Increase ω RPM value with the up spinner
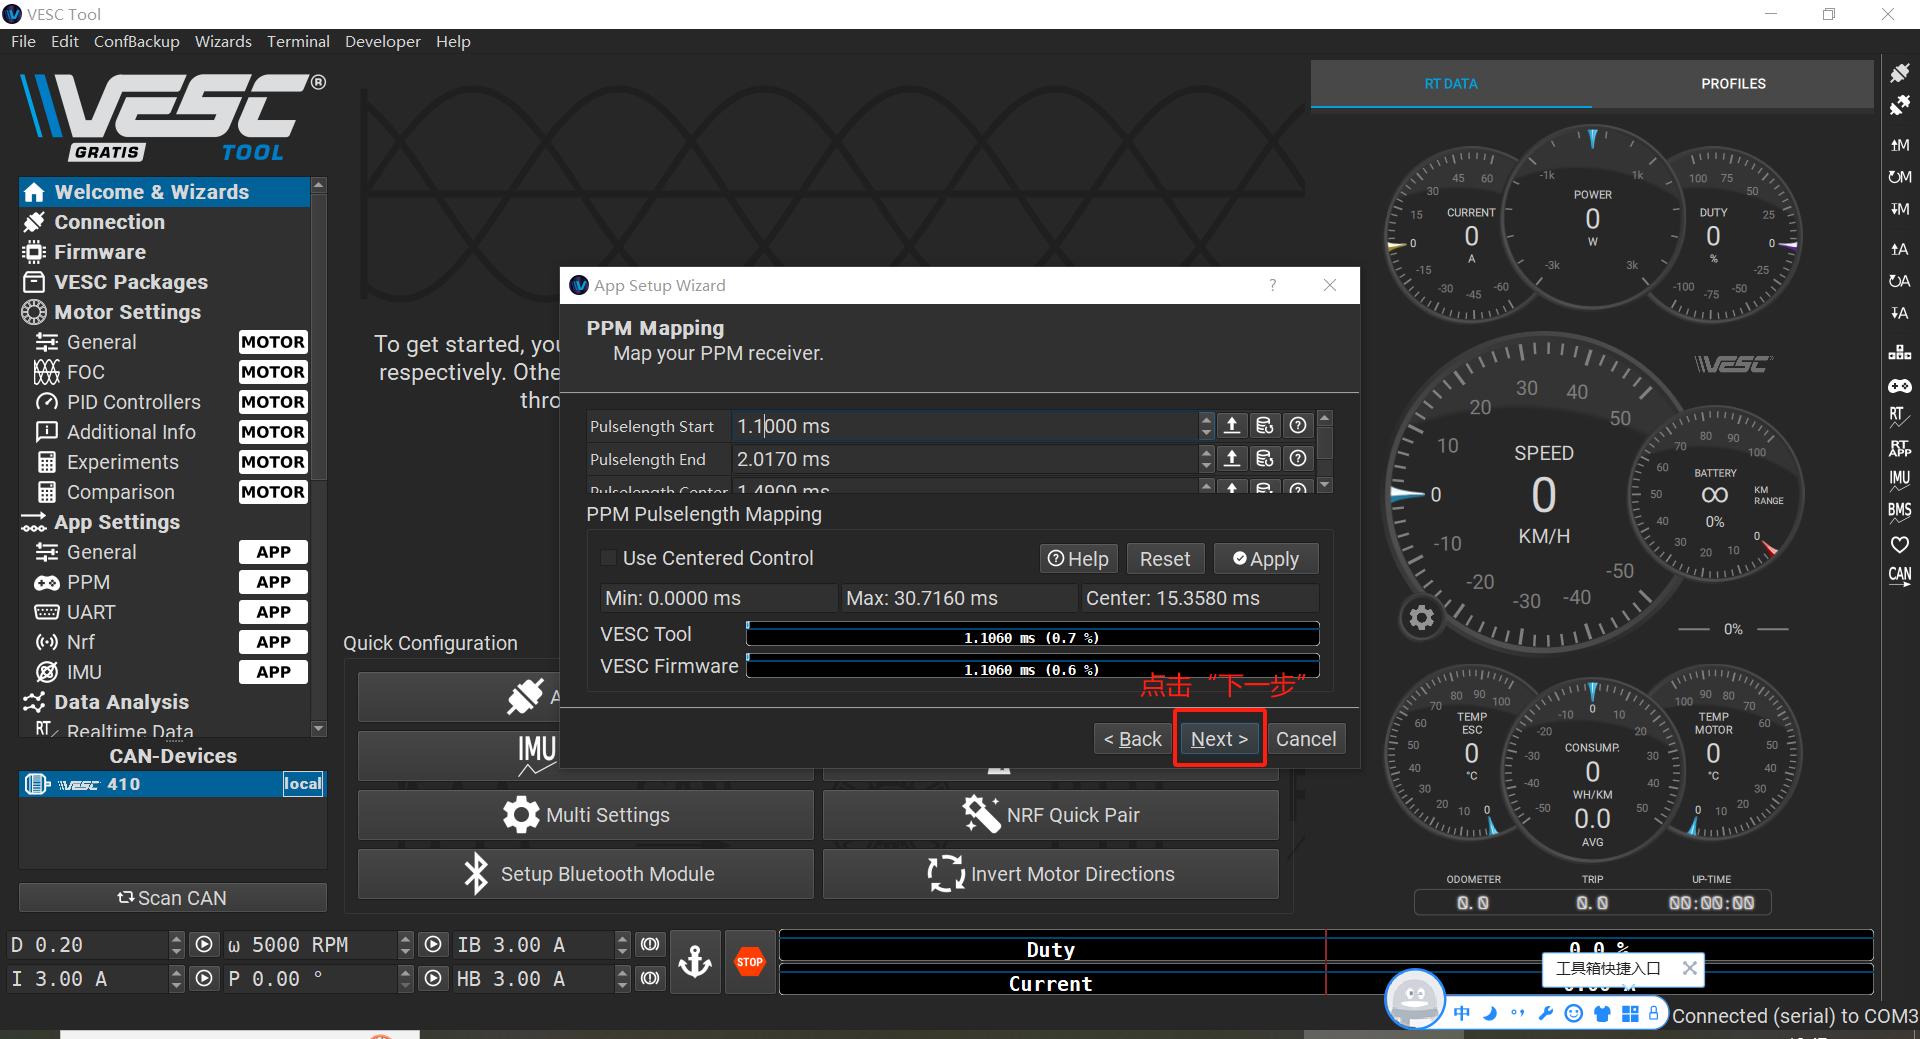The width and height of the screenshot is (1920, 1039). (405, 939)
